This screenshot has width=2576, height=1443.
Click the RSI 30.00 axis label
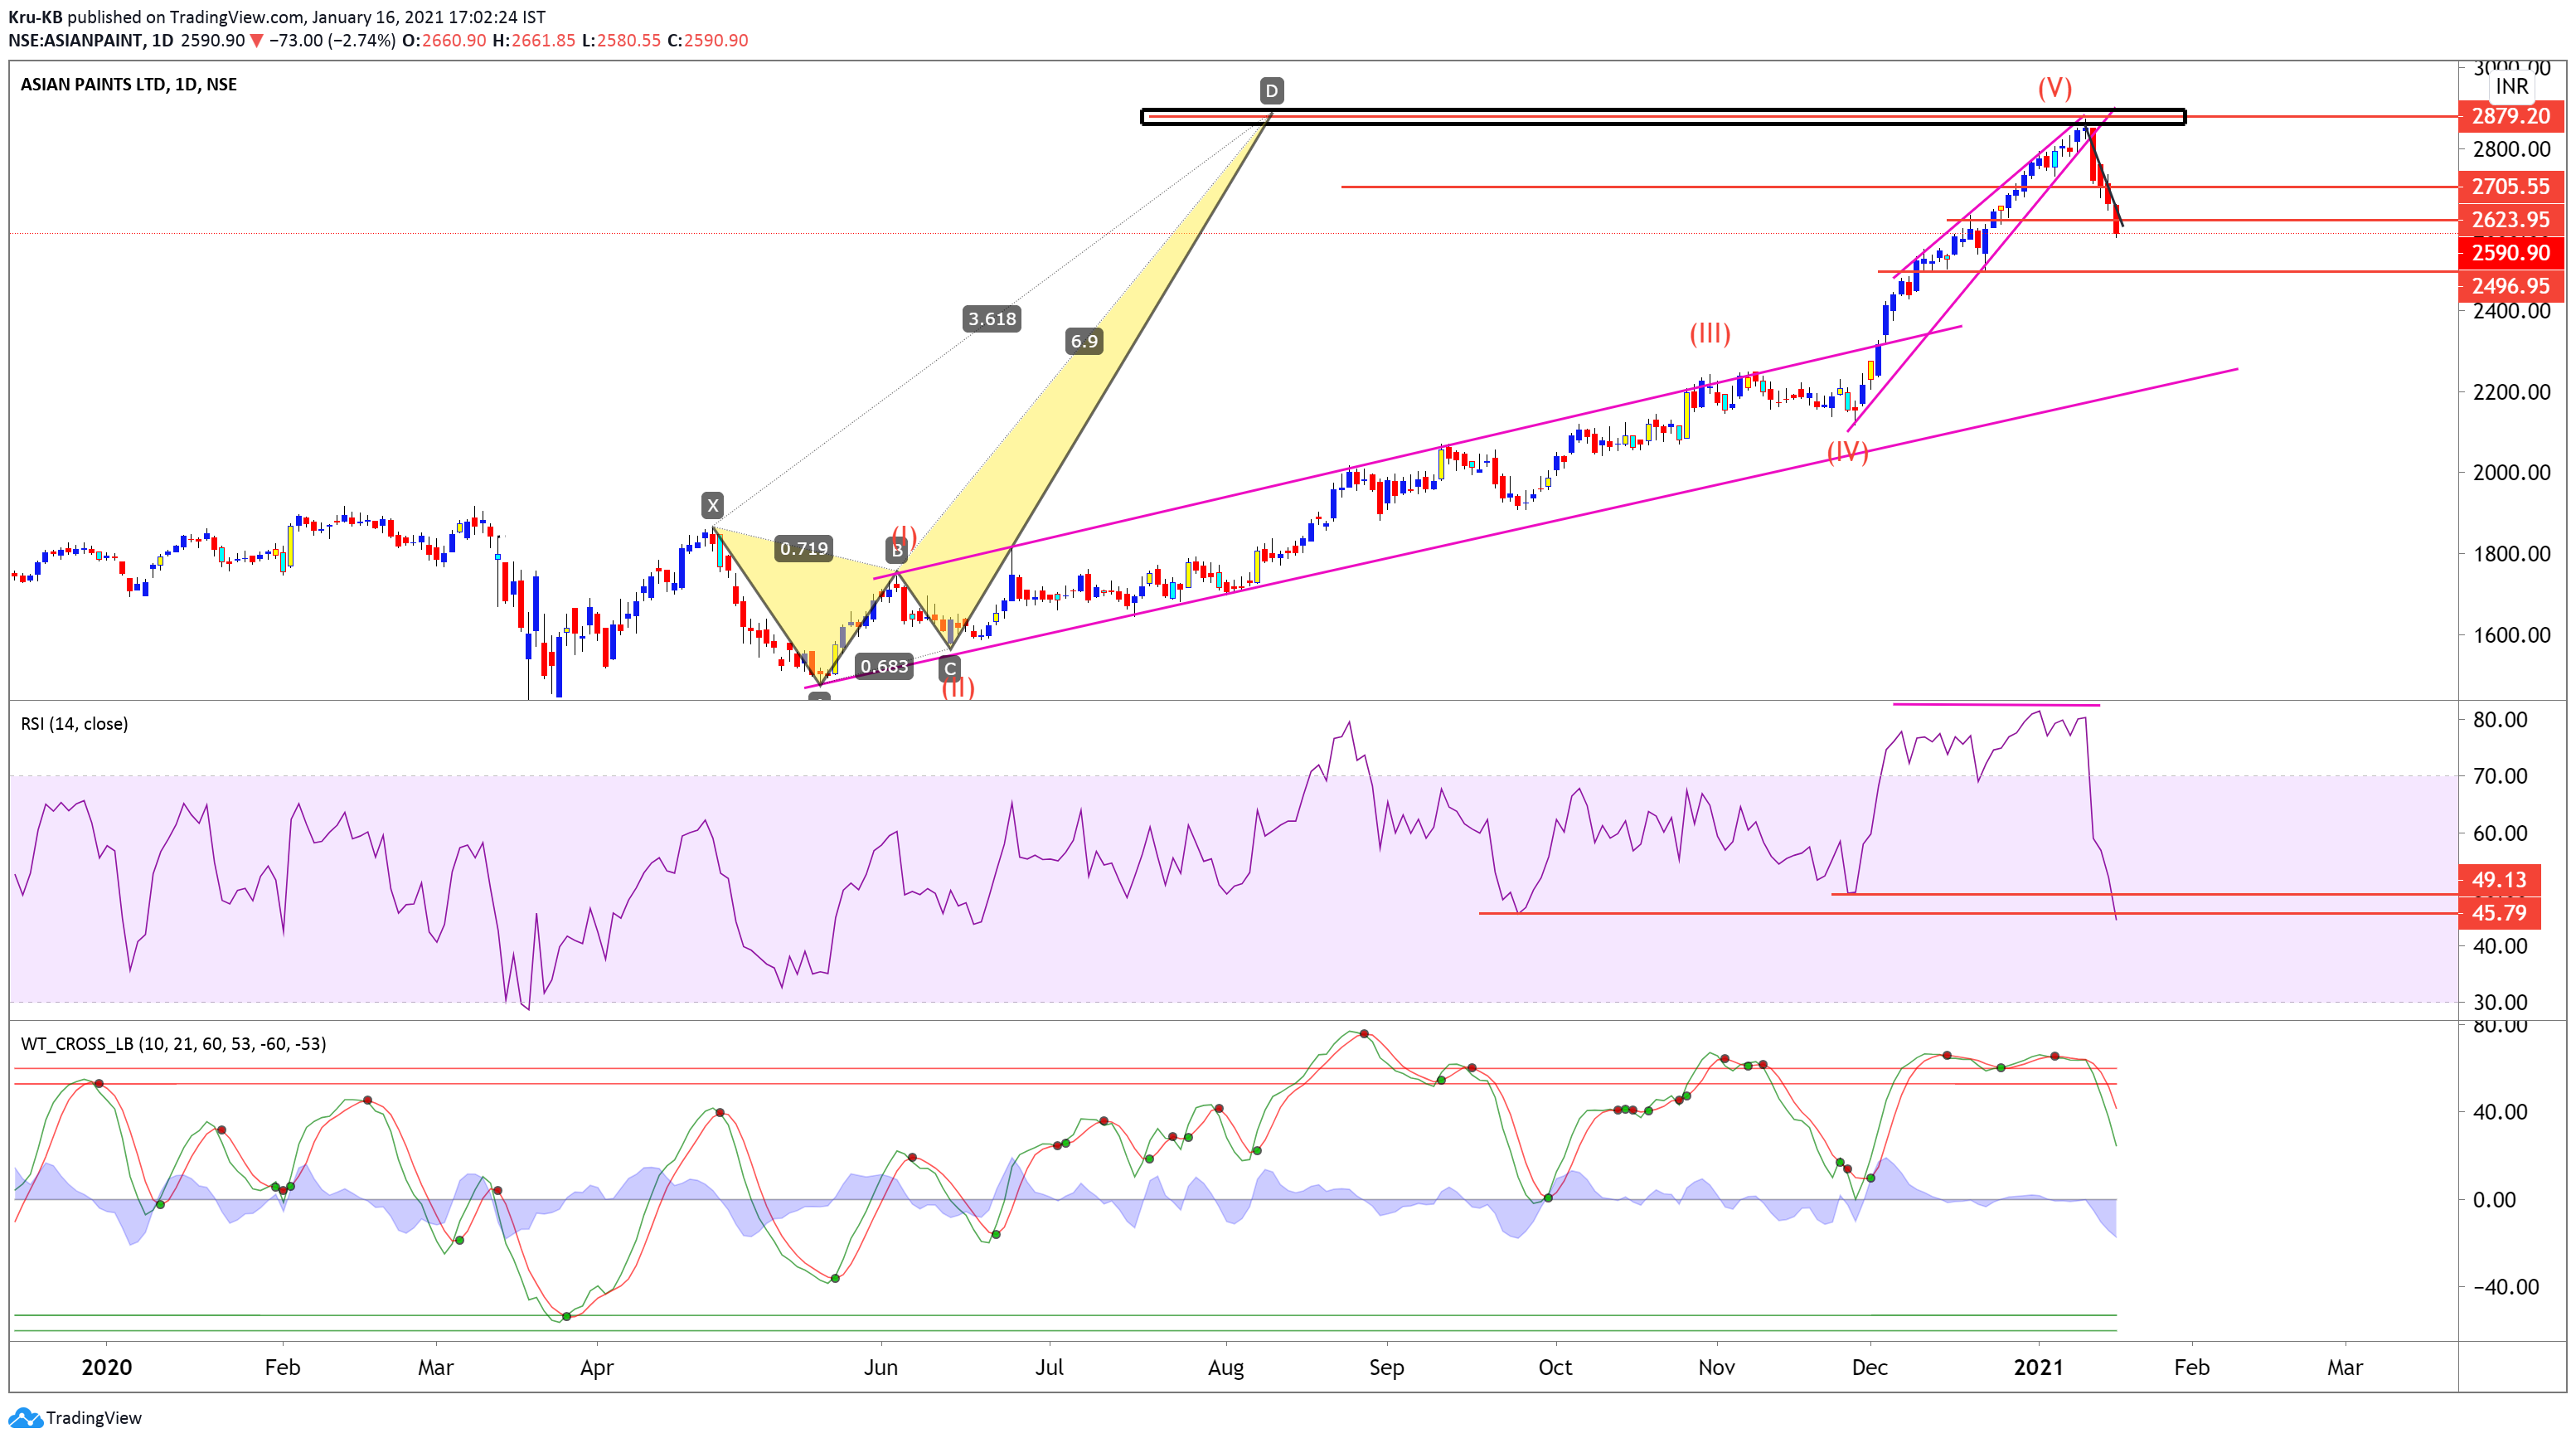click(2500, 1002)
